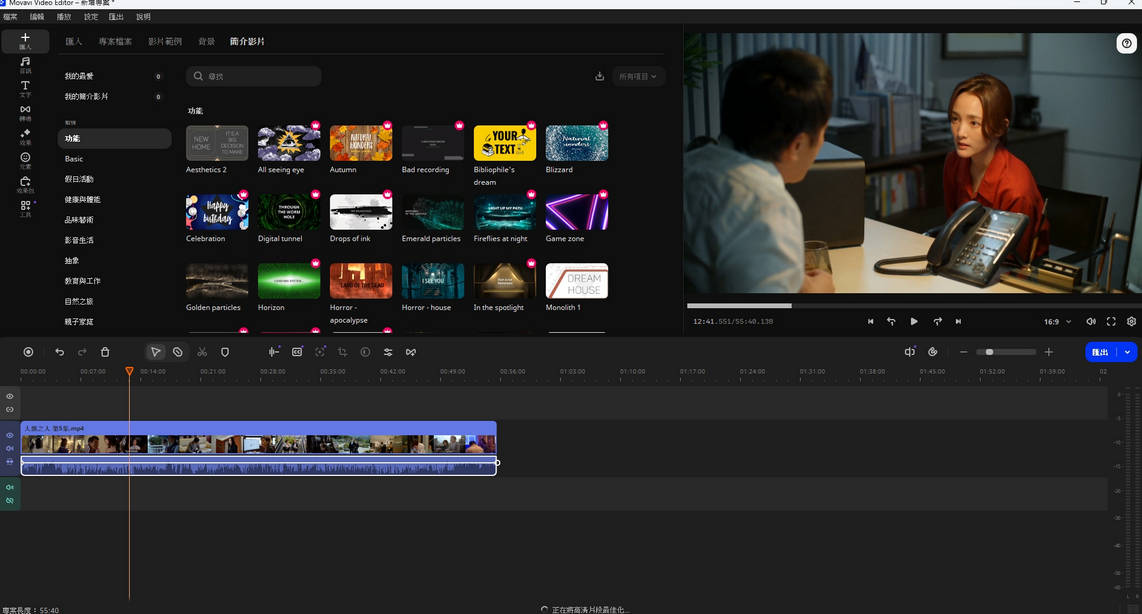Open the Import (+) section in sidebar
The width and height of the screenshot is (1142, 614).
click(x=25, y=41)
